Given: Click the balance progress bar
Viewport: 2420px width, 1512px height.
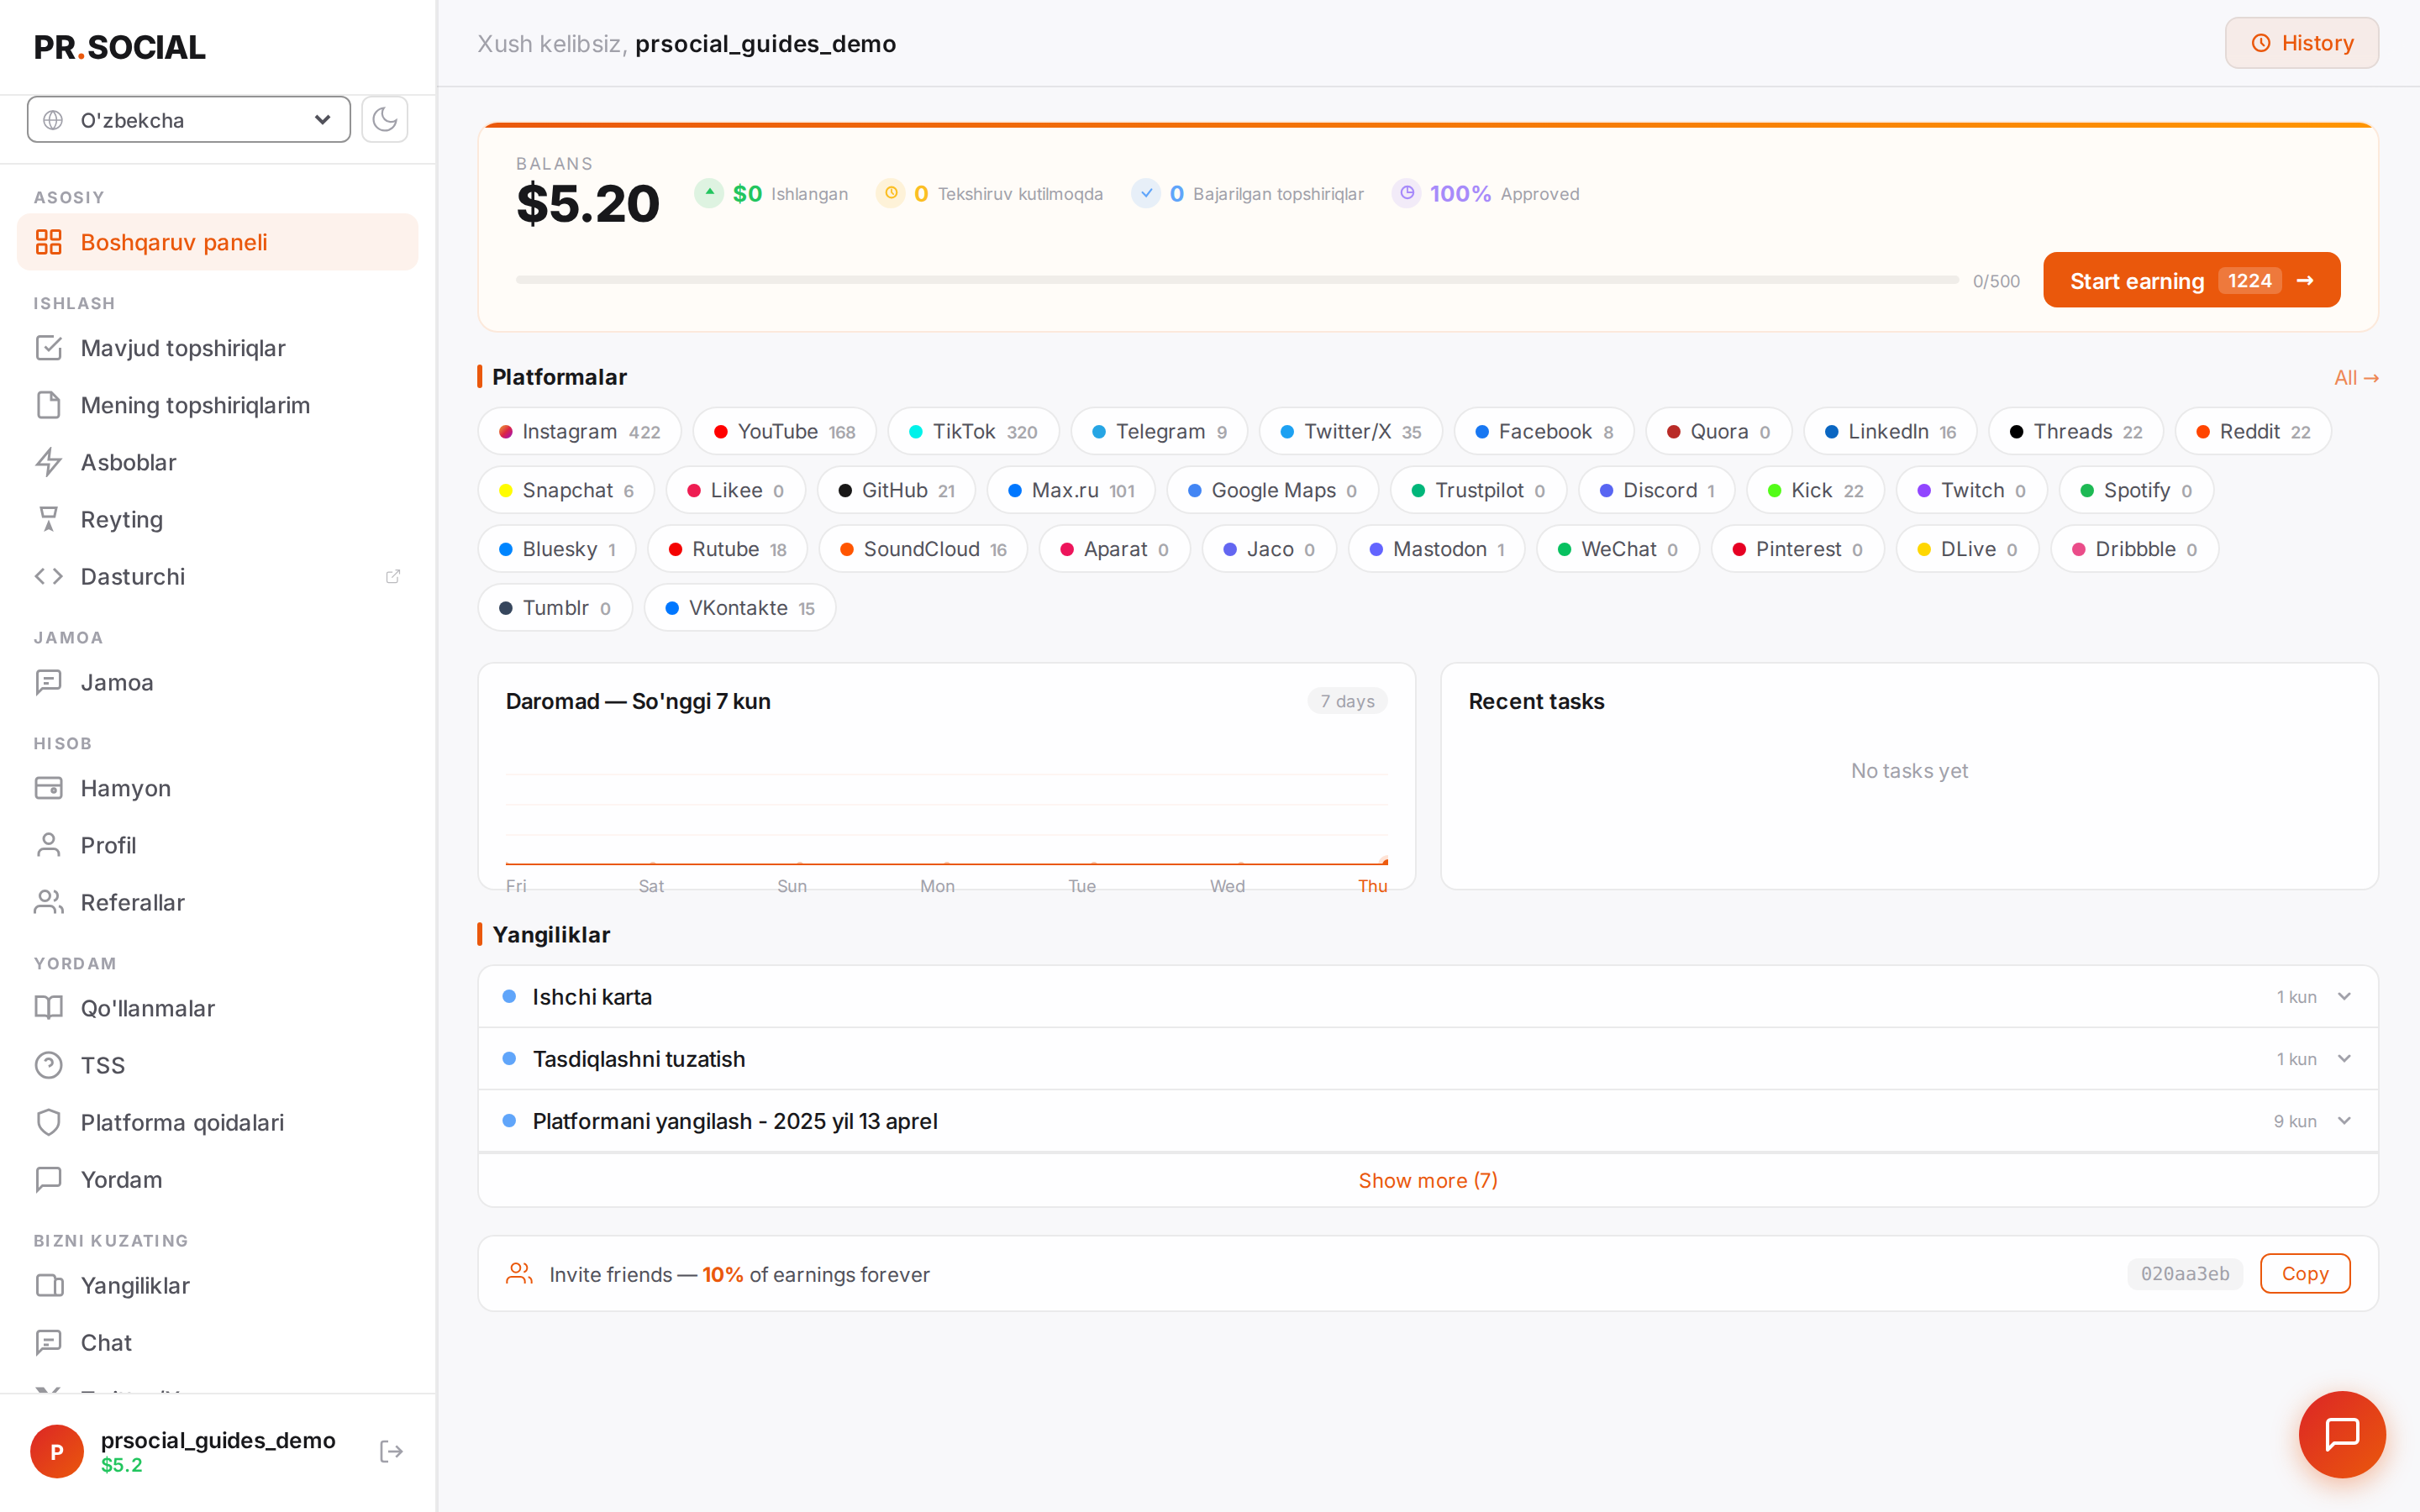Looking at the screenshot, I should click(1237, 280).
